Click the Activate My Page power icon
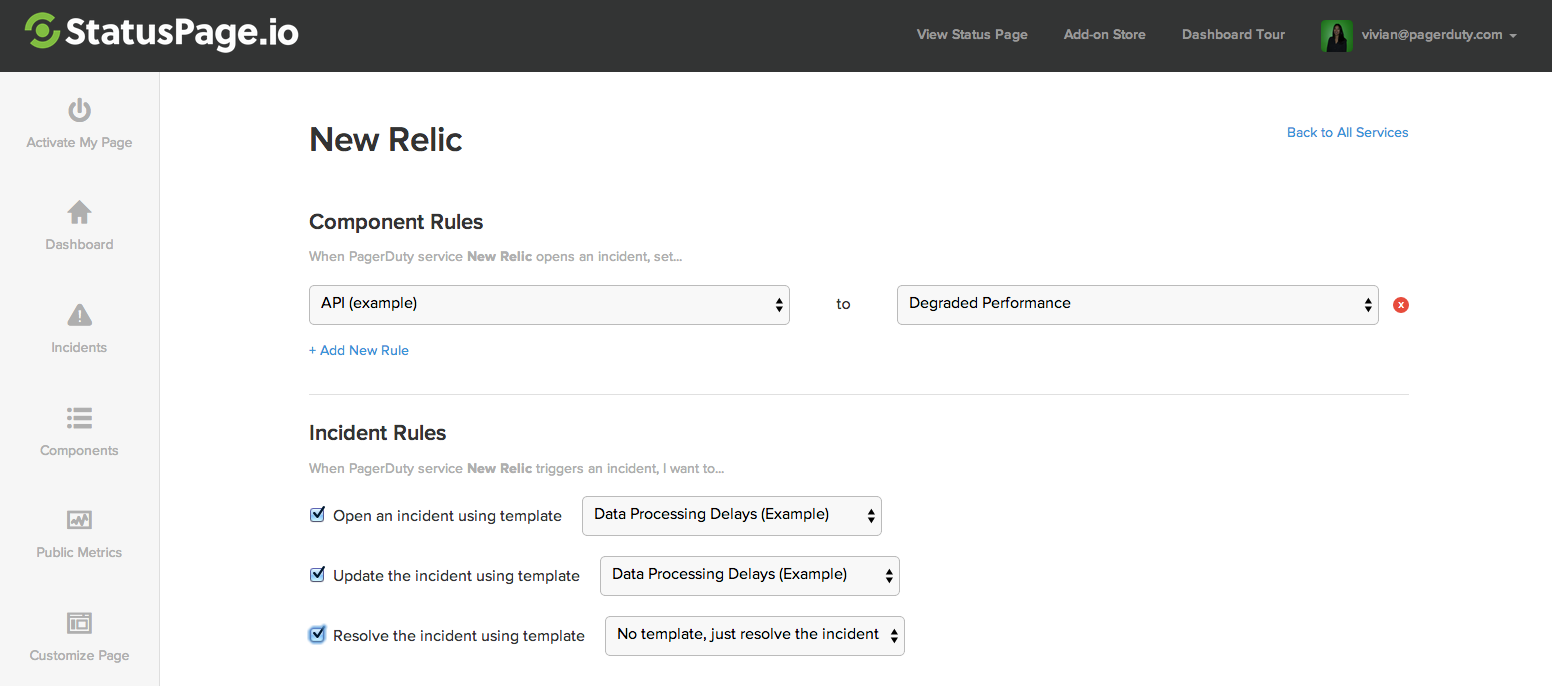 click(x=79, y=110)
